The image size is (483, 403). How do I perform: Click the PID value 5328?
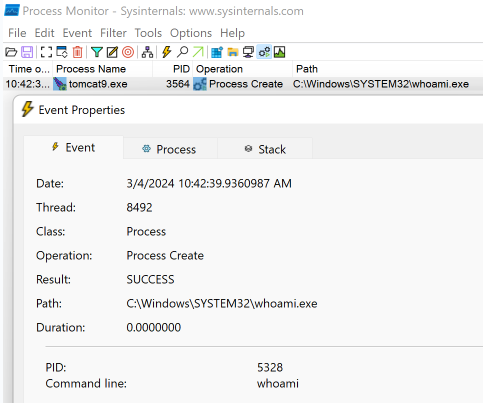tap(270, 367)
